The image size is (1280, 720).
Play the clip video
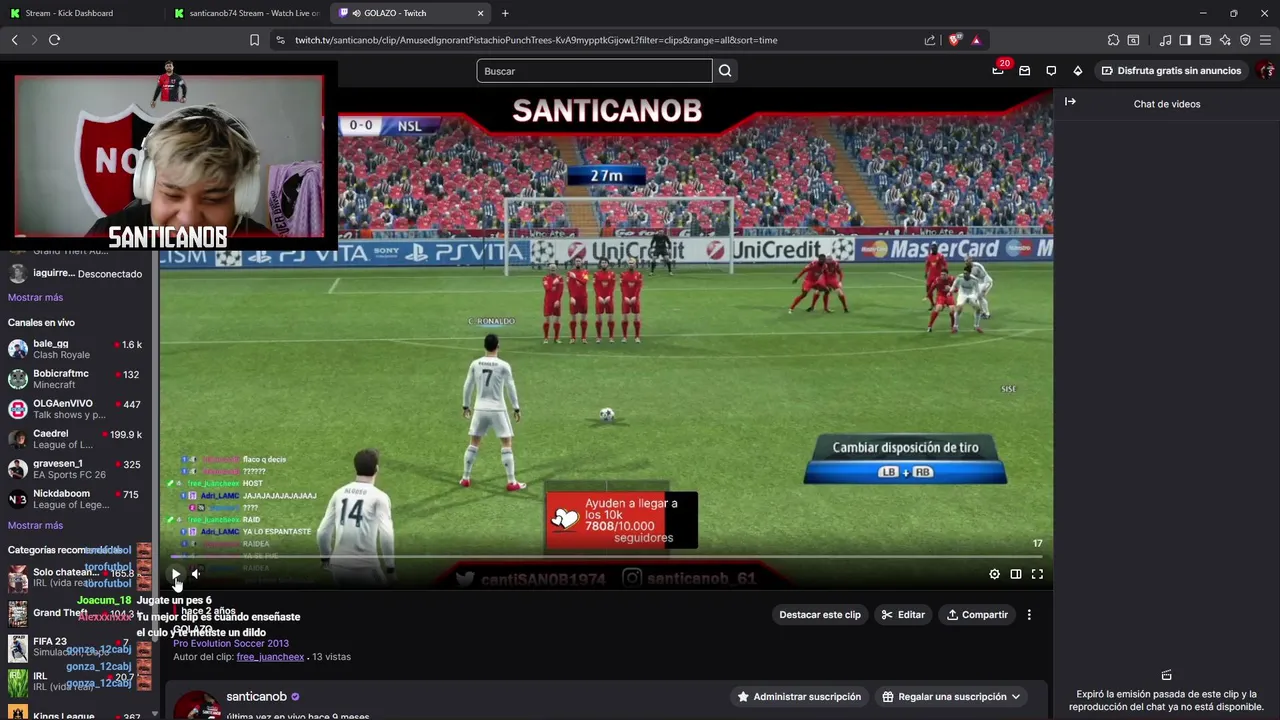tap(176, 574)
